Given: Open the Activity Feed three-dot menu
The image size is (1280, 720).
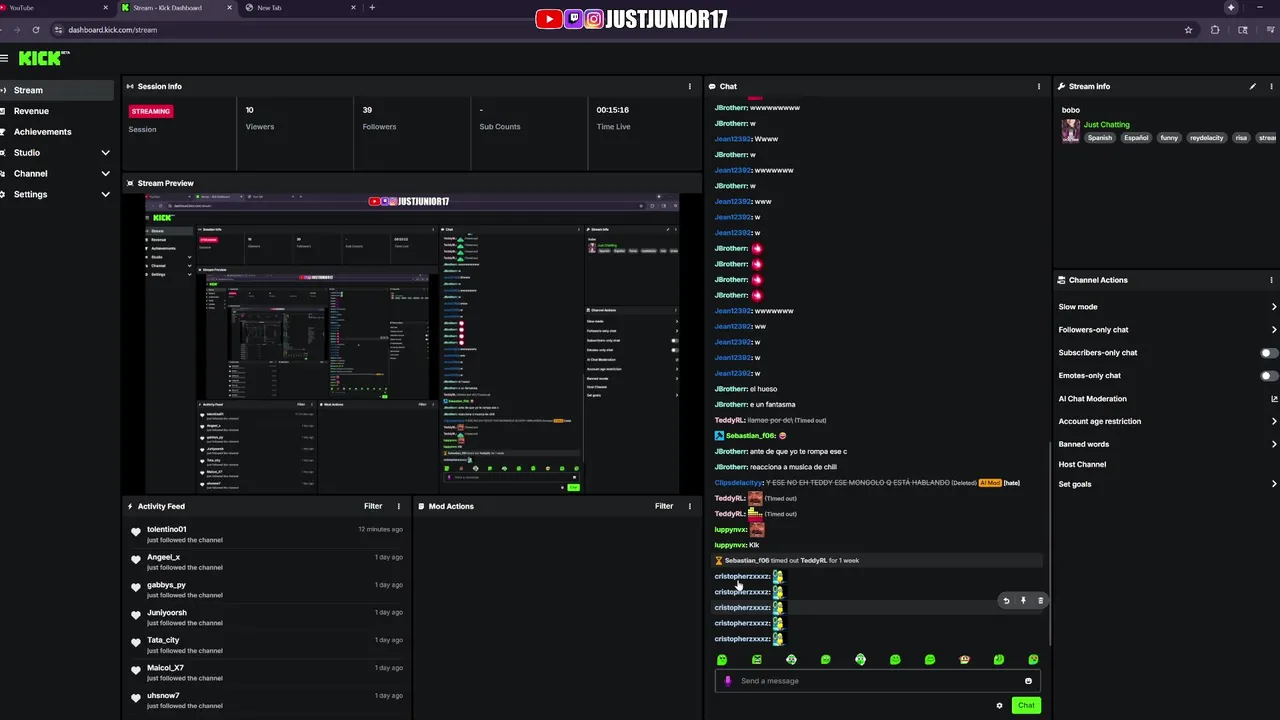Looking at the screenshot, I should pyautogui.click(x=398, y=506).
